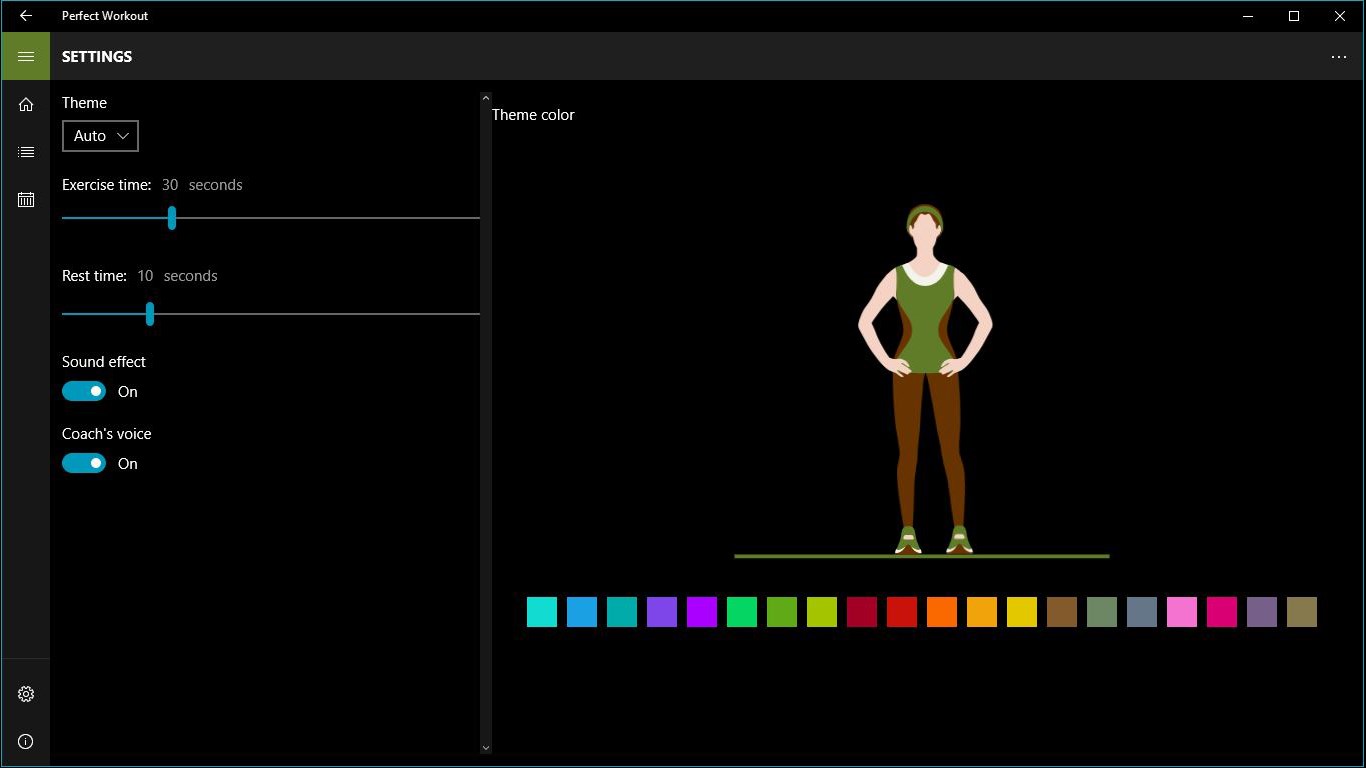This screenshot has height=768, width=1366.
Task: Click the Rest time slider handle
Action: [150, 314]
